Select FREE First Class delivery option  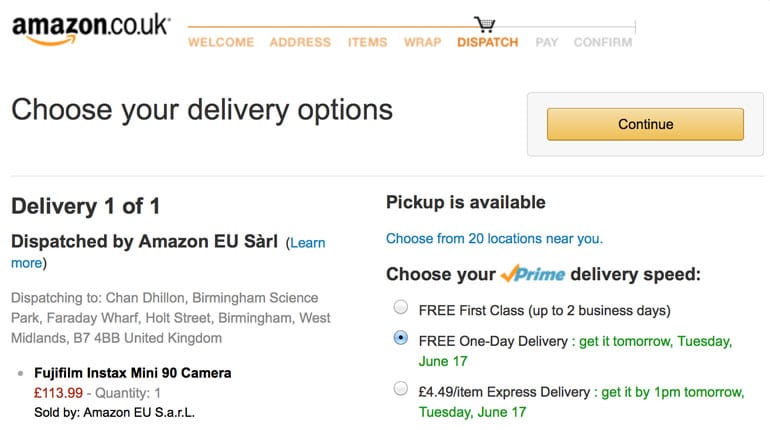click(401, 308)
